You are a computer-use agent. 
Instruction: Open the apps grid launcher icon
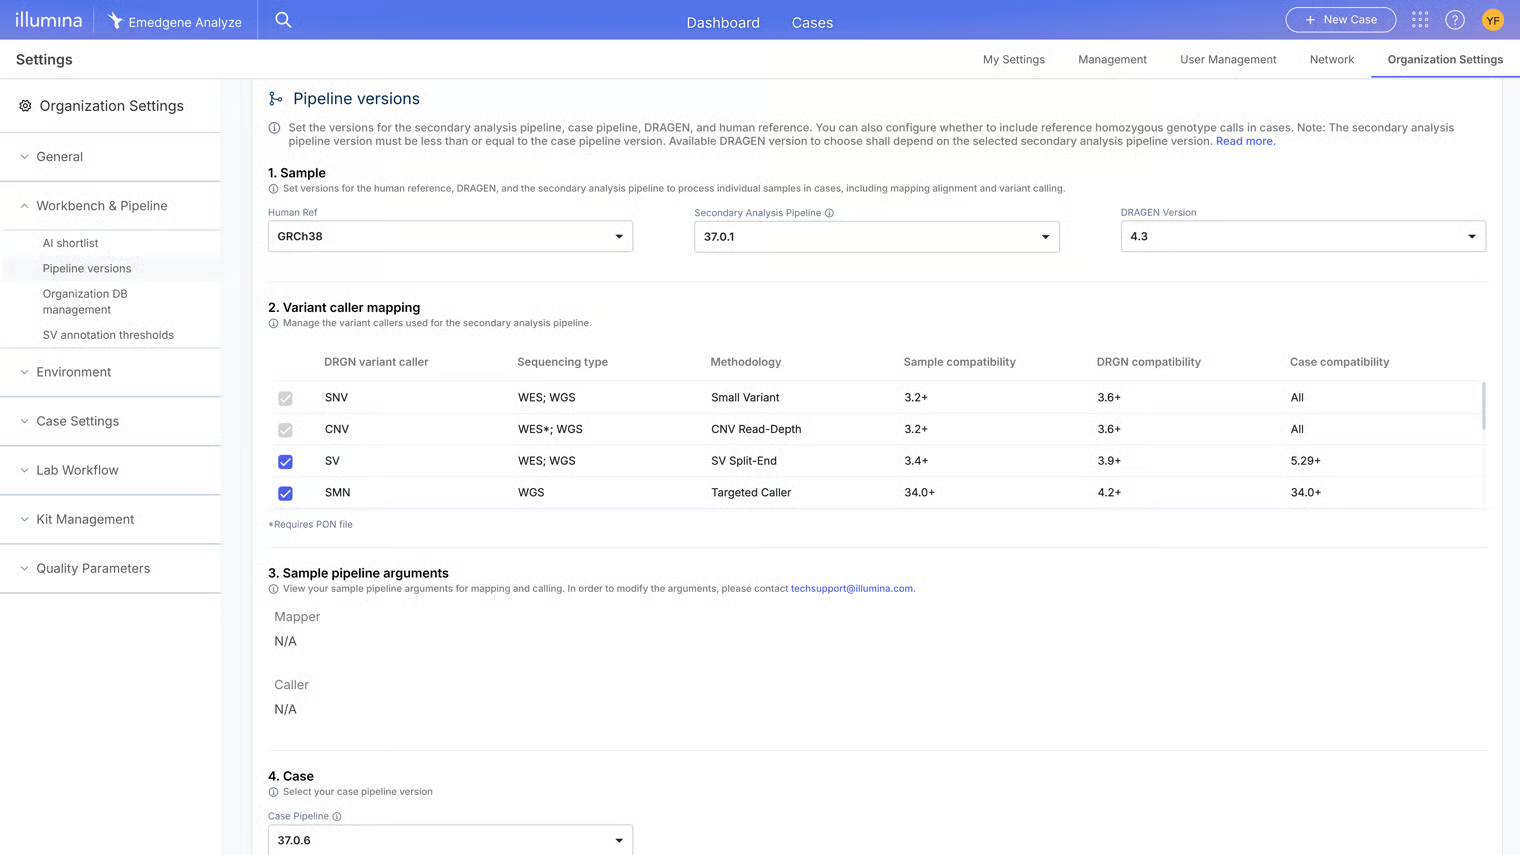(1420, 20)
